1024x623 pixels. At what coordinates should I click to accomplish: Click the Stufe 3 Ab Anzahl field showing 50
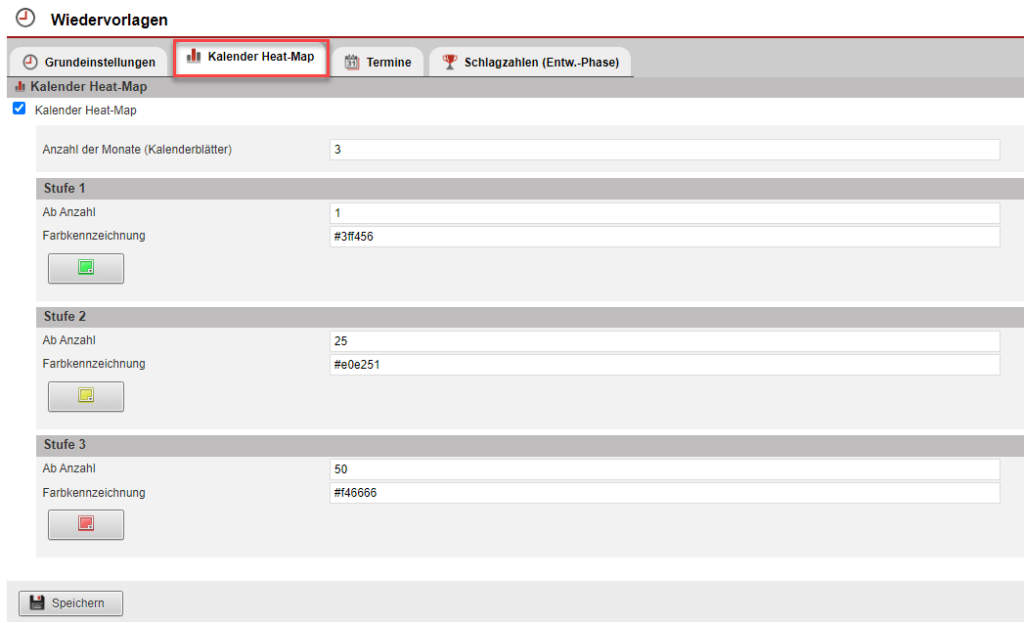[x=664, y=469]
